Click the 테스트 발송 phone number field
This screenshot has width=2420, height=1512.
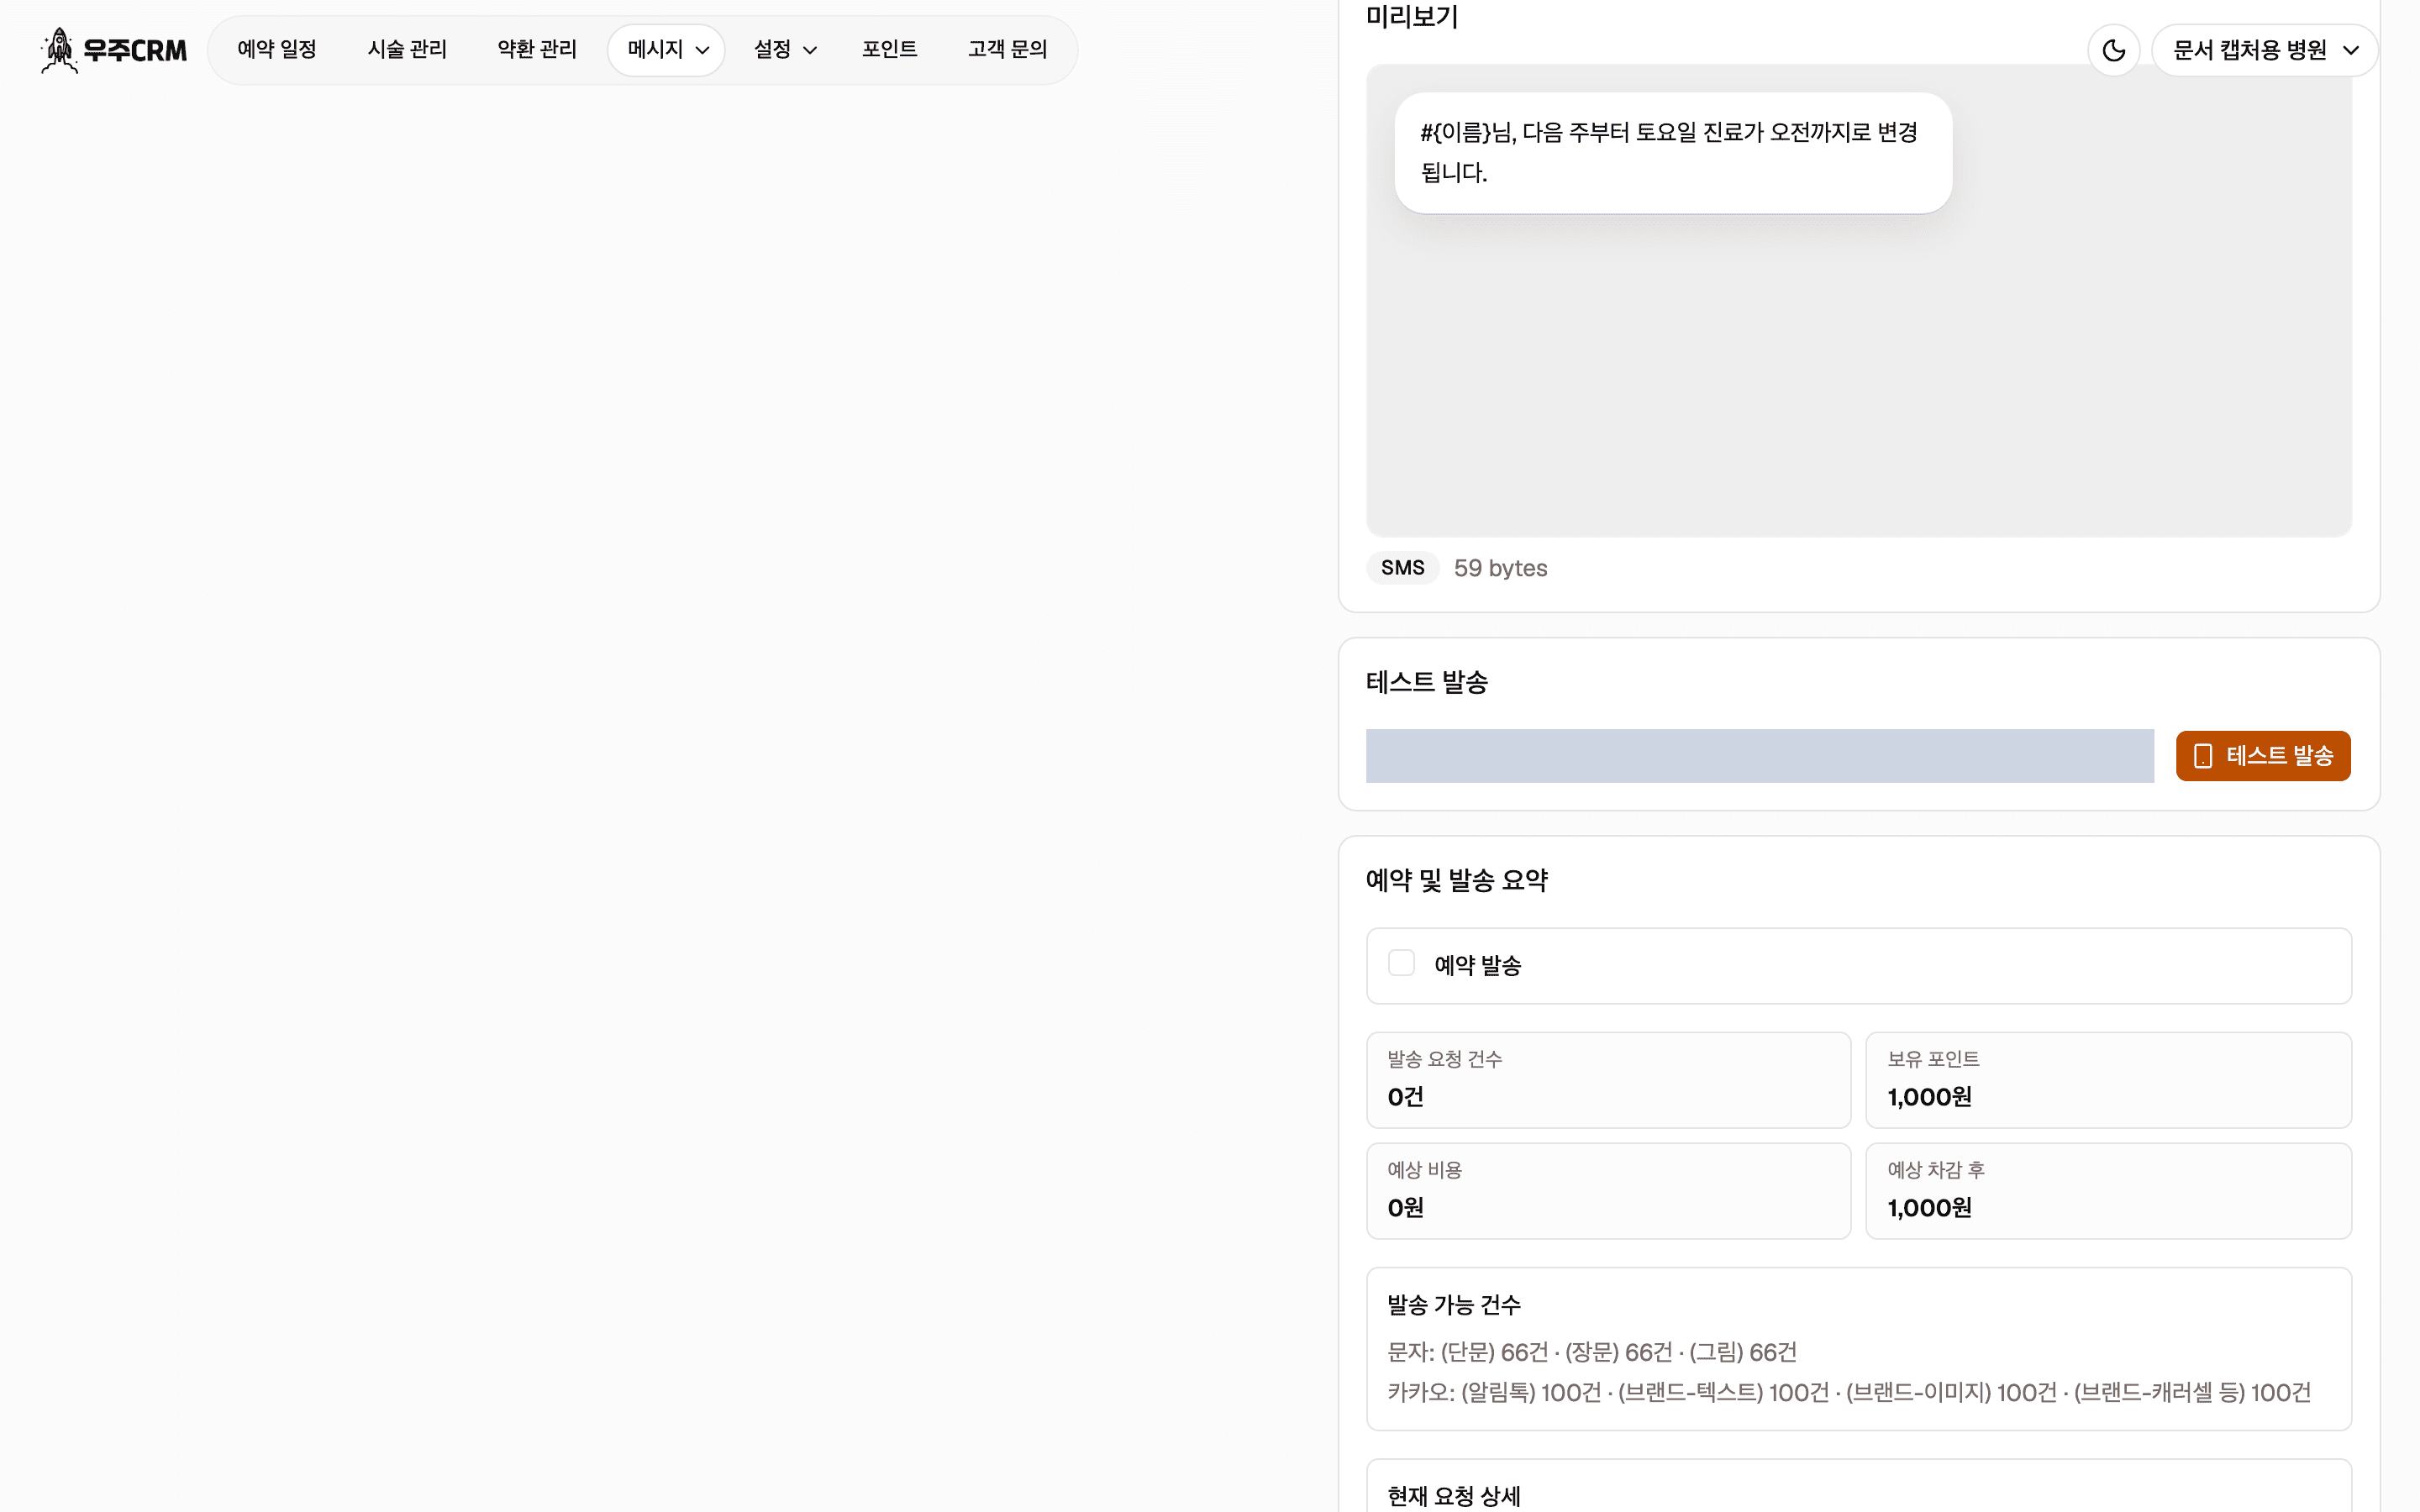[1759, 756]
